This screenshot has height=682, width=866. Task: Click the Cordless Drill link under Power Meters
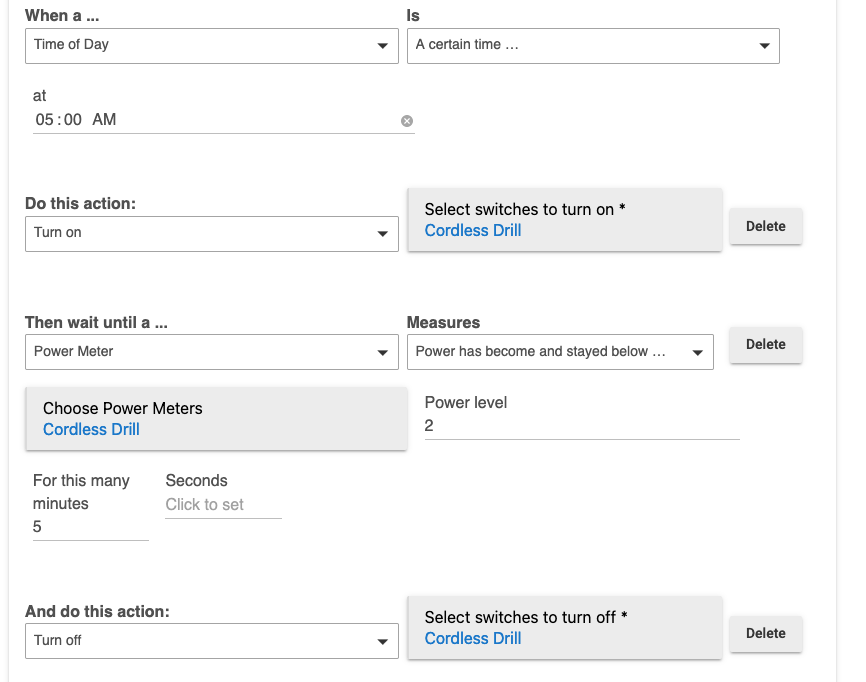tap(91, 430)
